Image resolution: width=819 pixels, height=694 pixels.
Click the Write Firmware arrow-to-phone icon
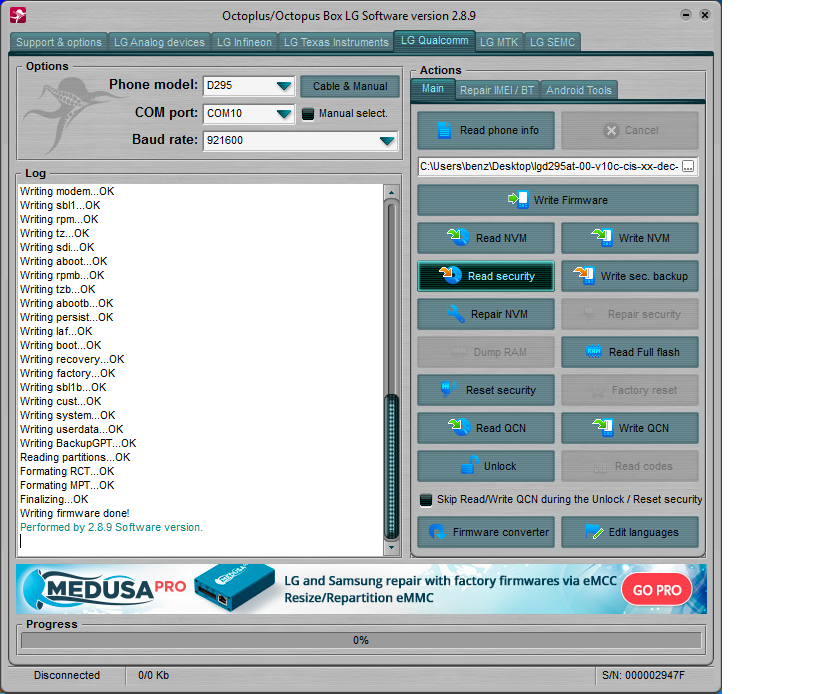[518, 199]
